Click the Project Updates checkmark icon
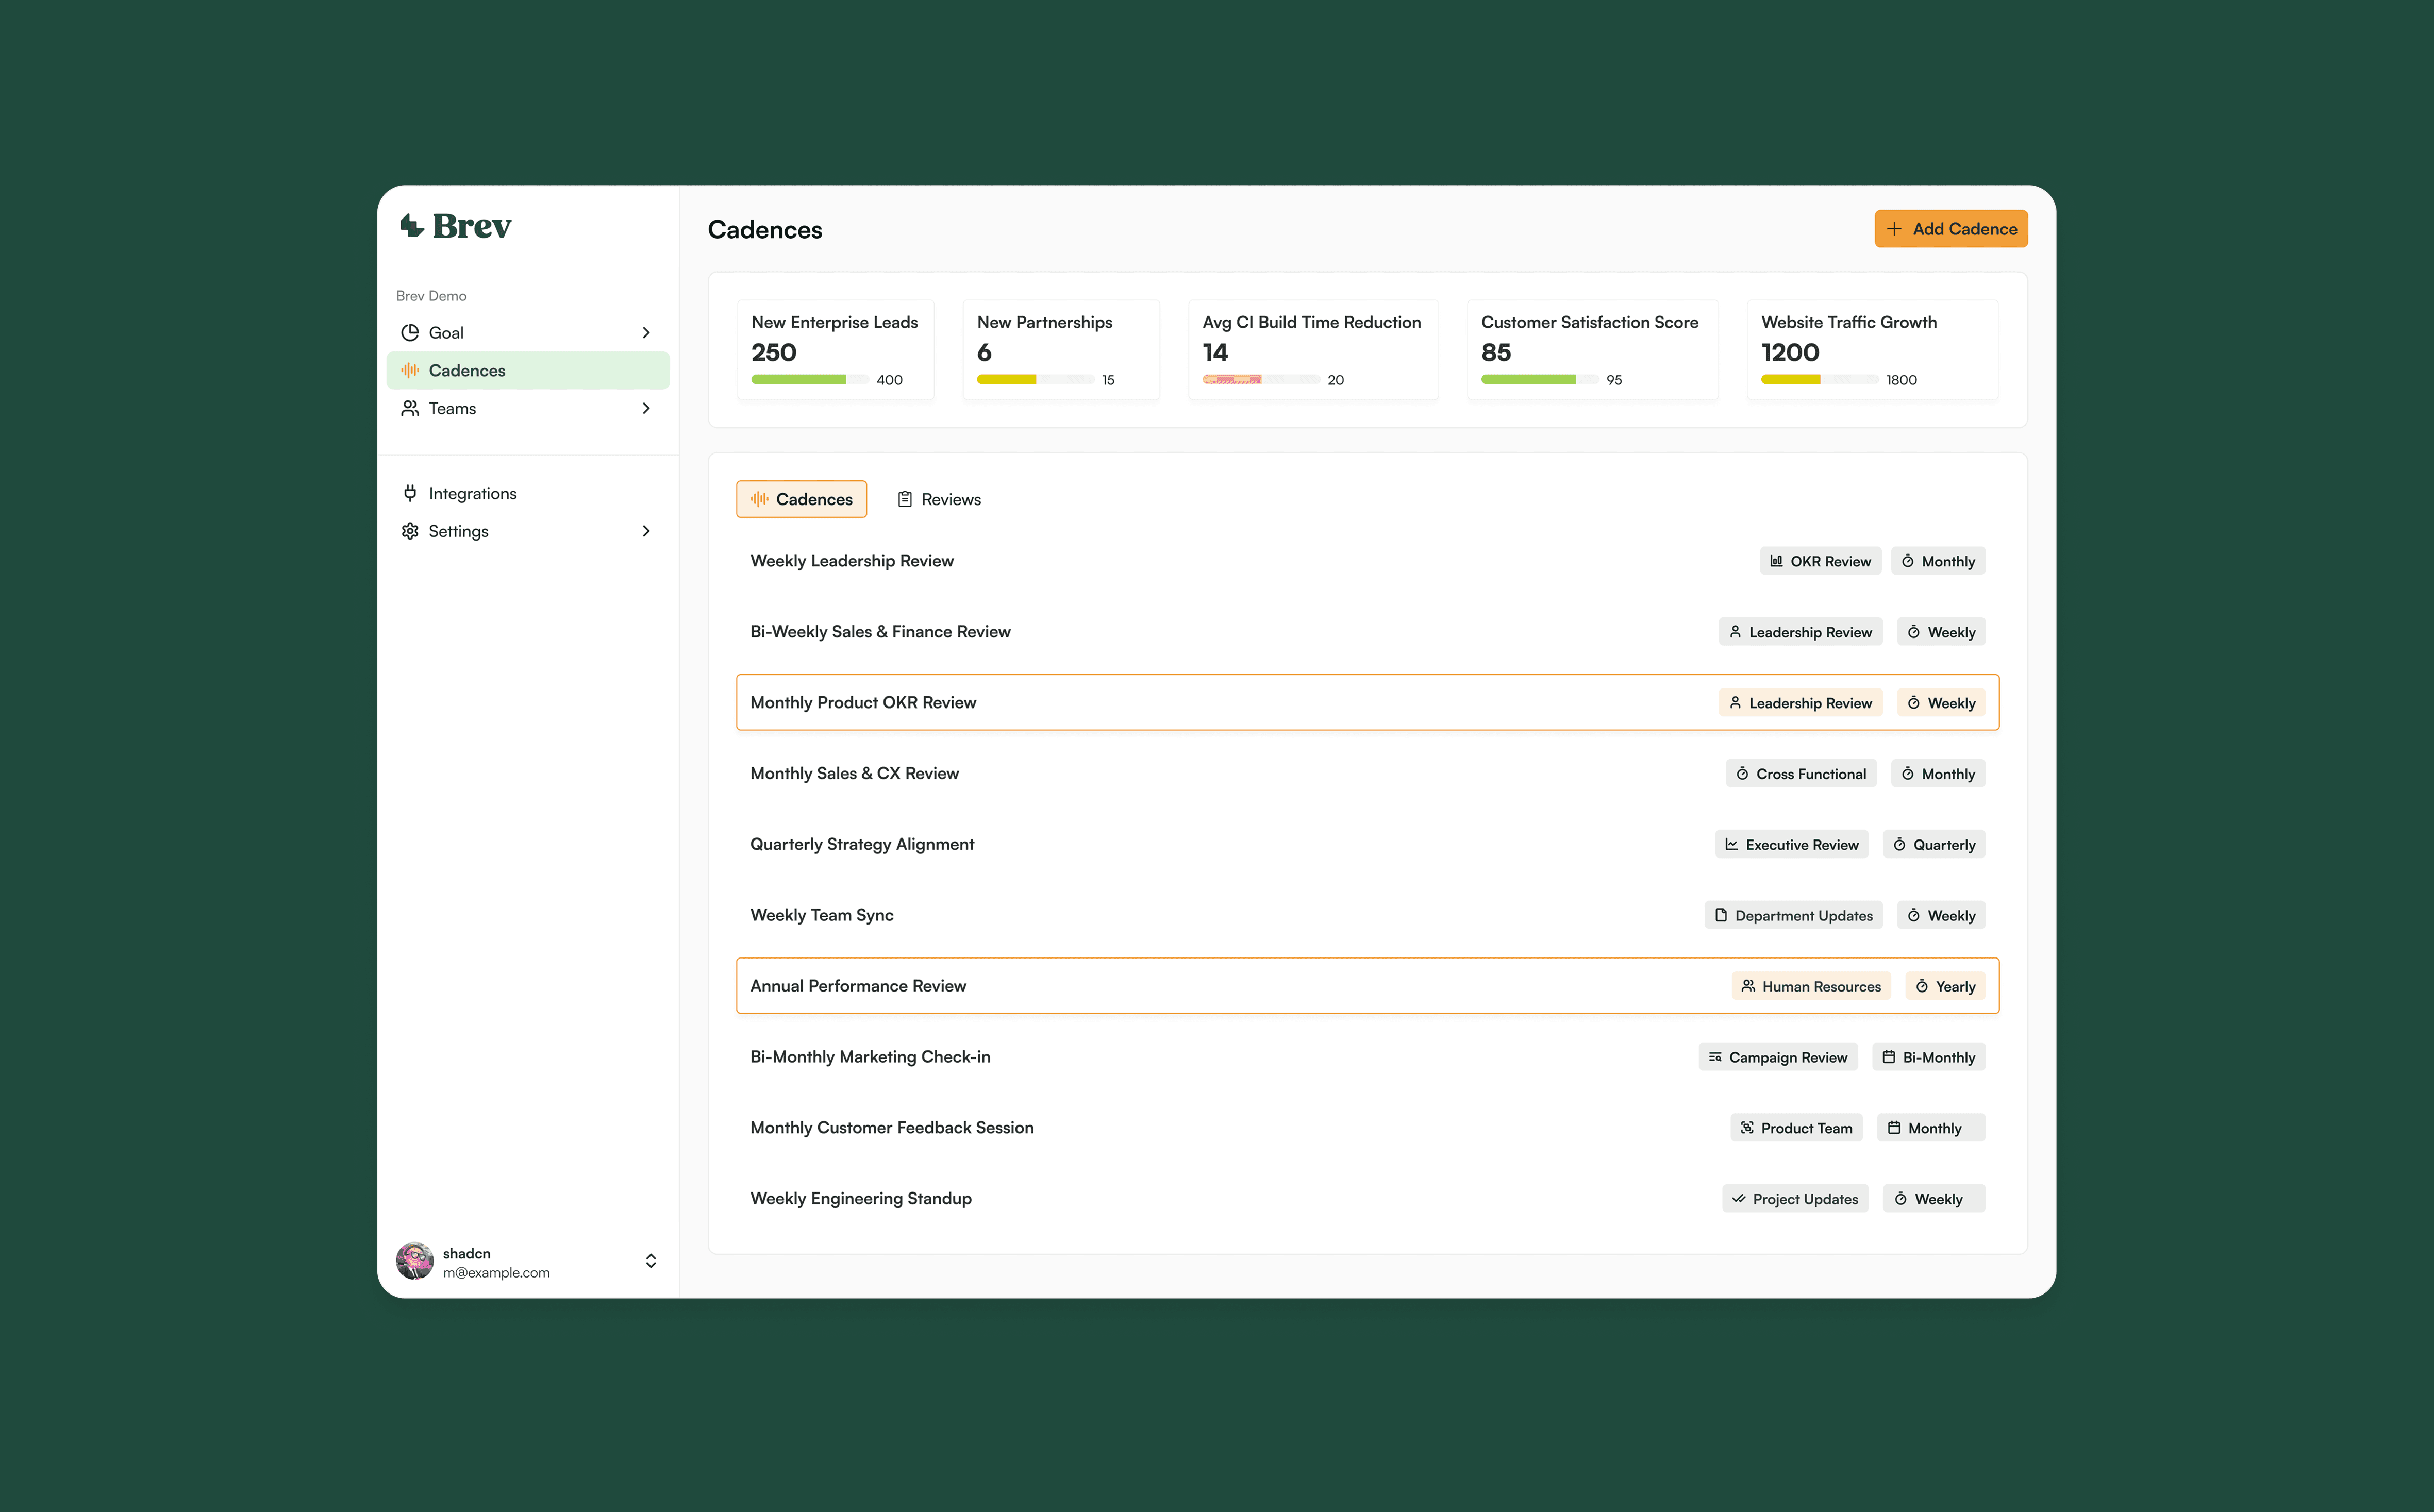The height and width of the screenshot is (1512, 2434). pyautogui.click(x=1739, y=1199)
